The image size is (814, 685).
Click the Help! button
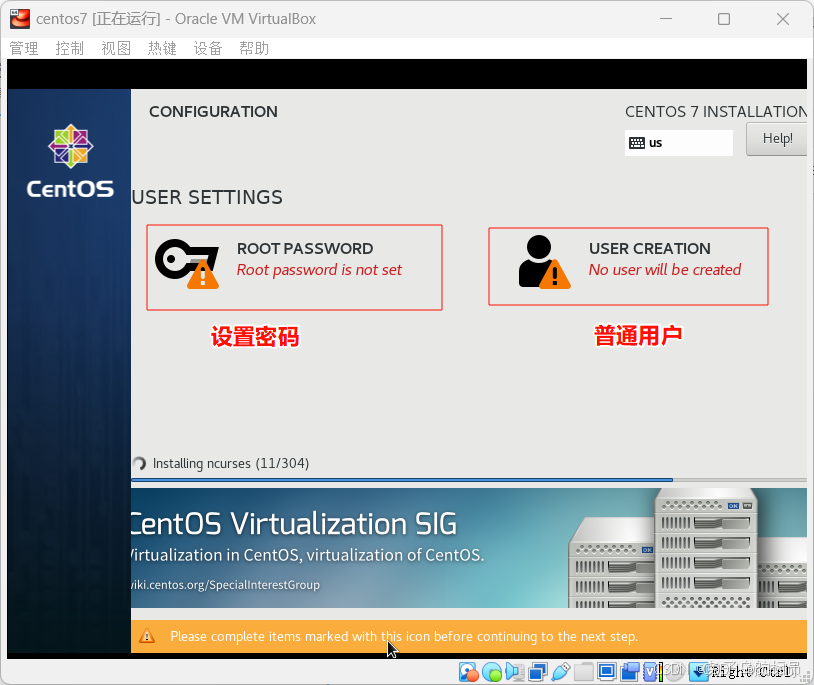coord(777,139)
